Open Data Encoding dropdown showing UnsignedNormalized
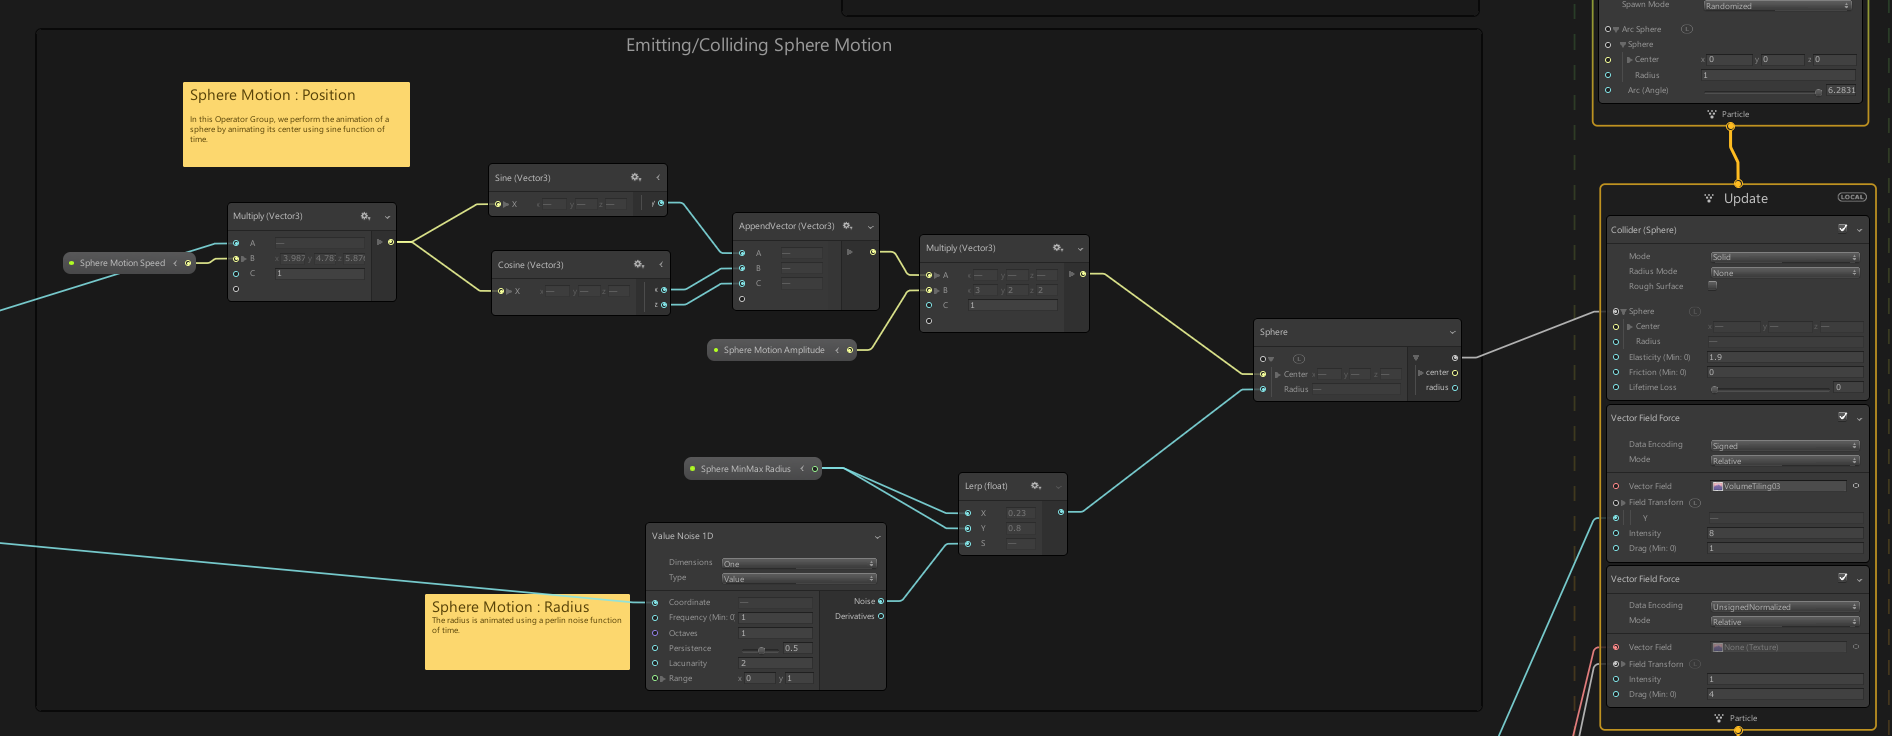 tap(1785, 606)
